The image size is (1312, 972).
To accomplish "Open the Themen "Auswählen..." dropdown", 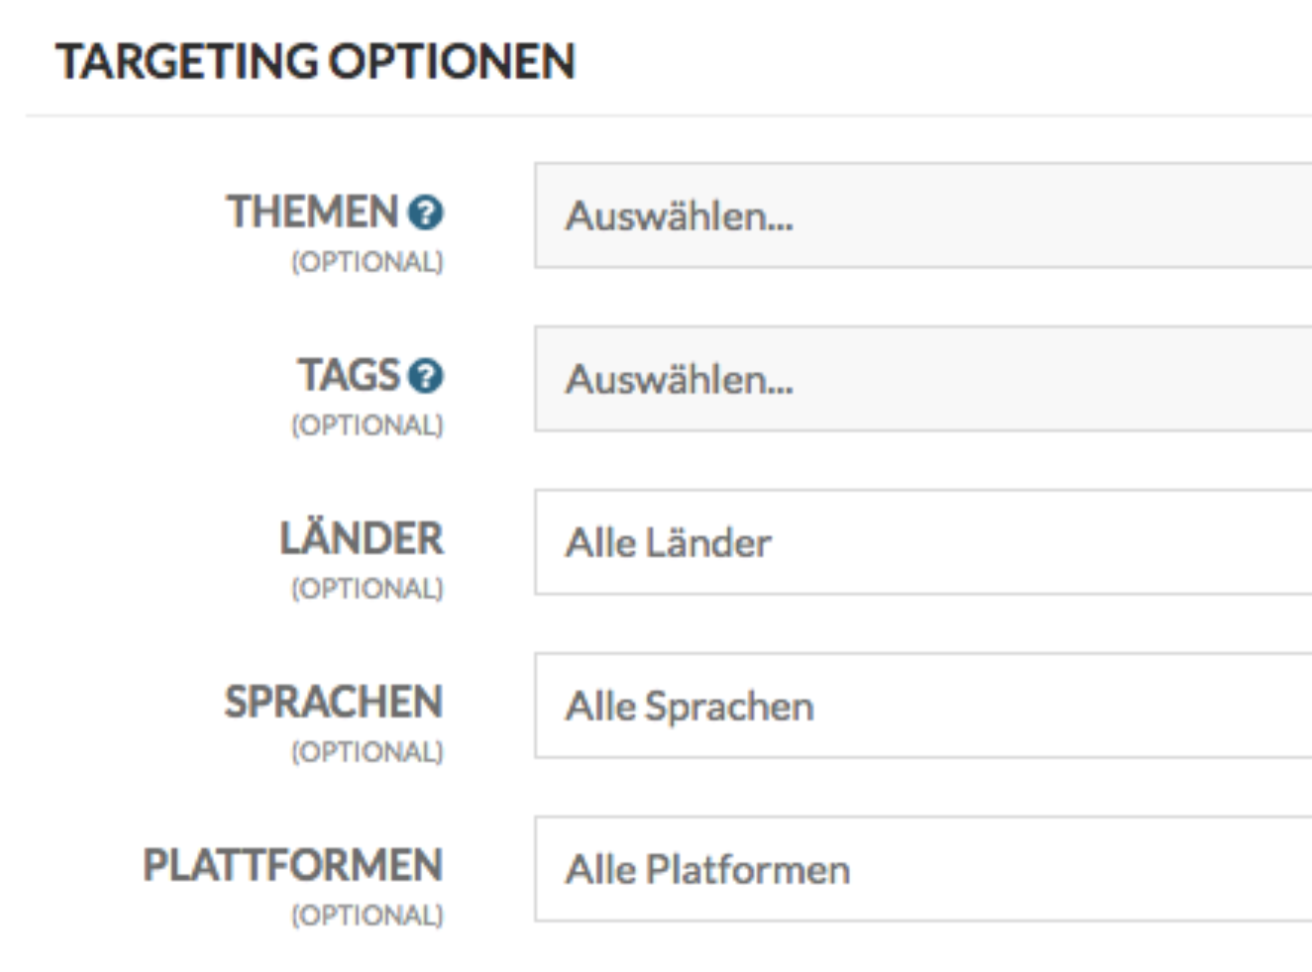I will coord(922,216).
